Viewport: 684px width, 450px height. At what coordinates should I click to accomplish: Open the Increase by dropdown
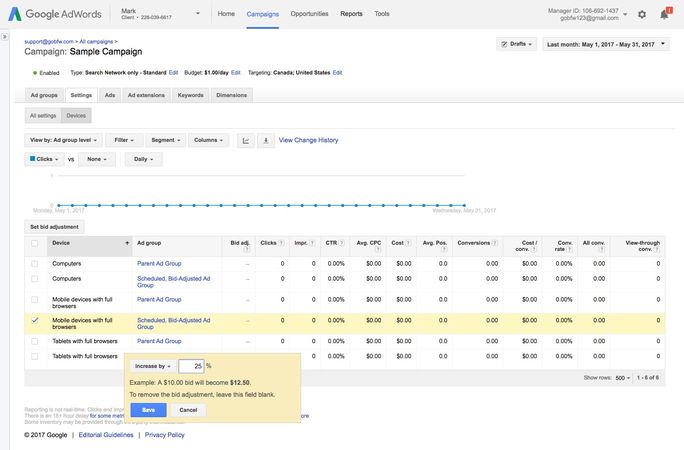point(153,366)
